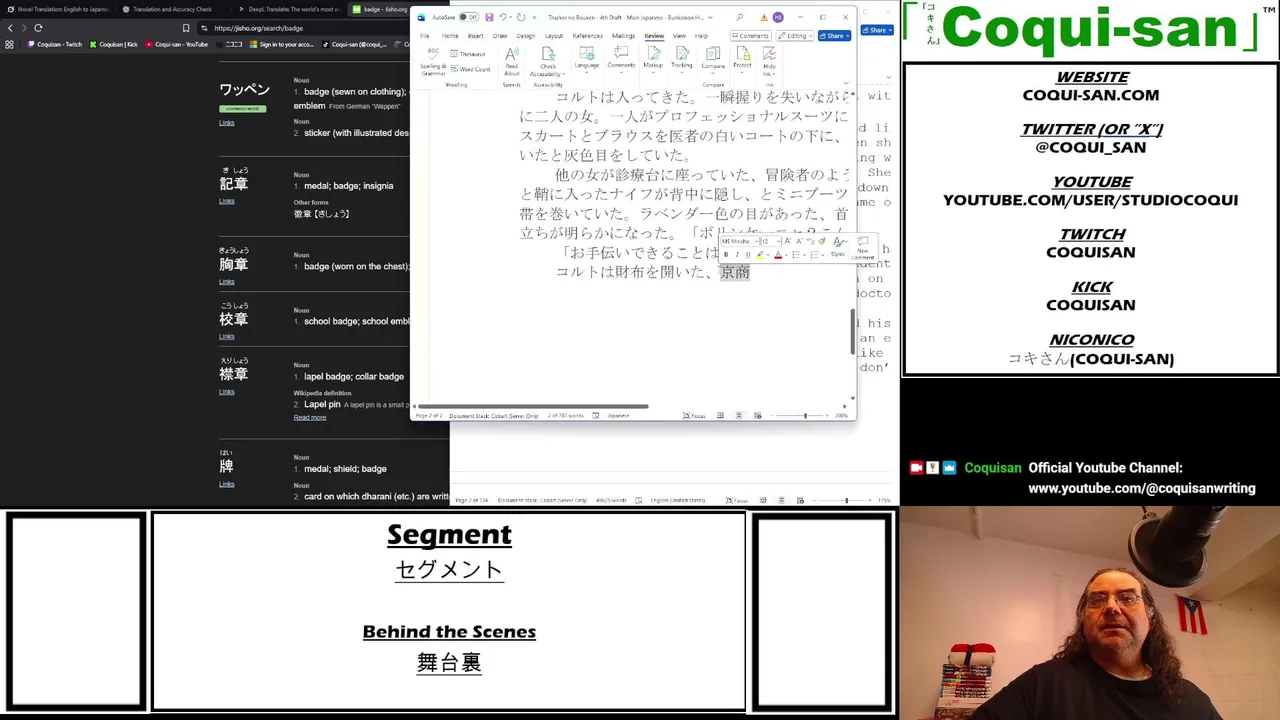Viewport: 1280px width, 720px height.
Task: Open Styles from the mini toolbar
Action: pos(838,247)
